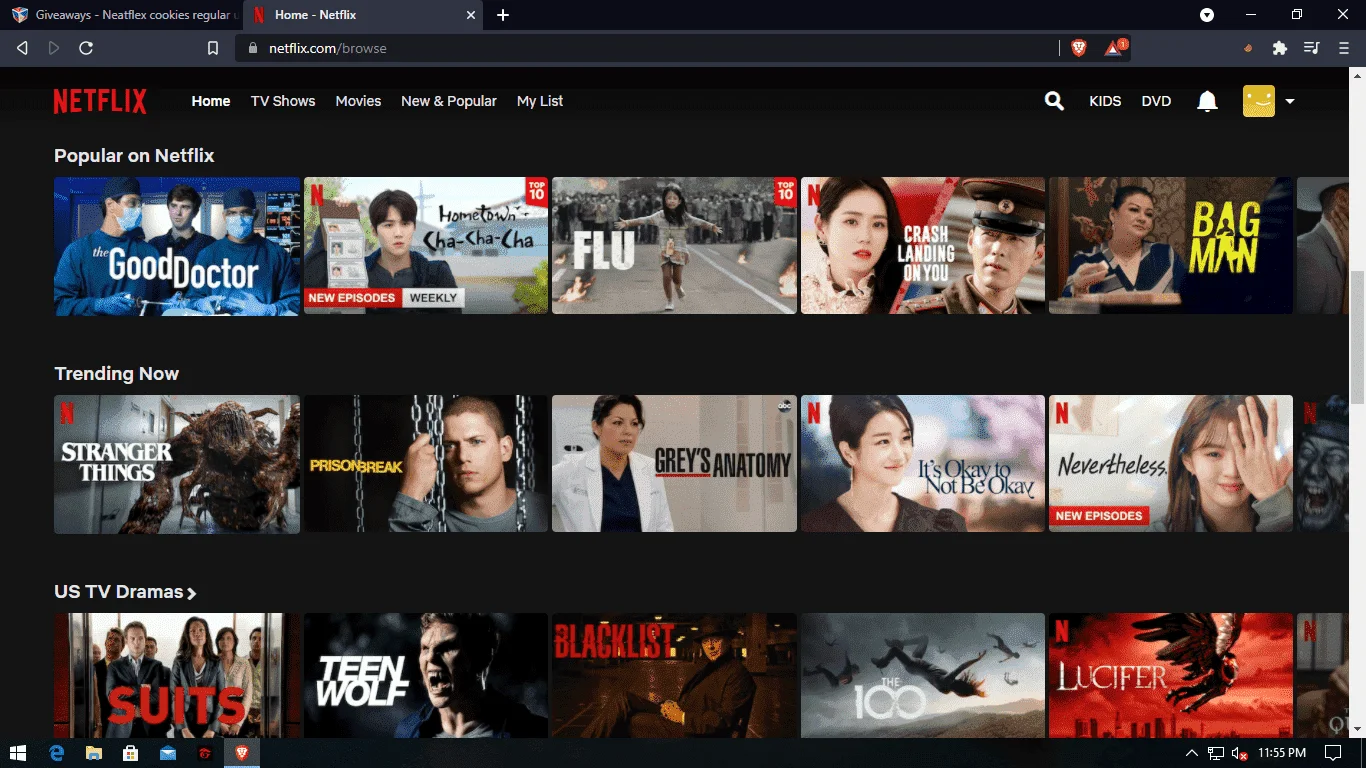The width and height of the screenshot is (1366, 768).
Task: Open Suits thumbnail
Action: [177, 676]
